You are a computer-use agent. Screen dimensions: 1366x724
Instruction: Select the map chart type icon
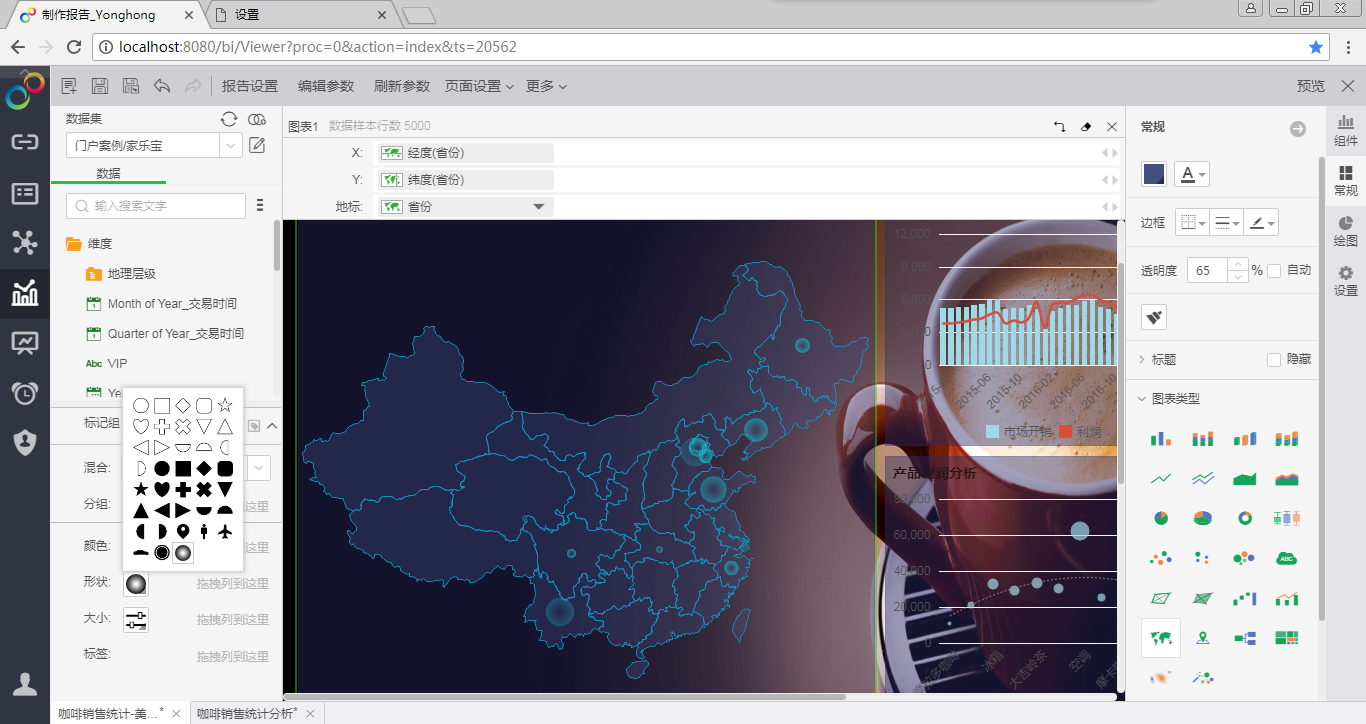tap(1161, 638)
